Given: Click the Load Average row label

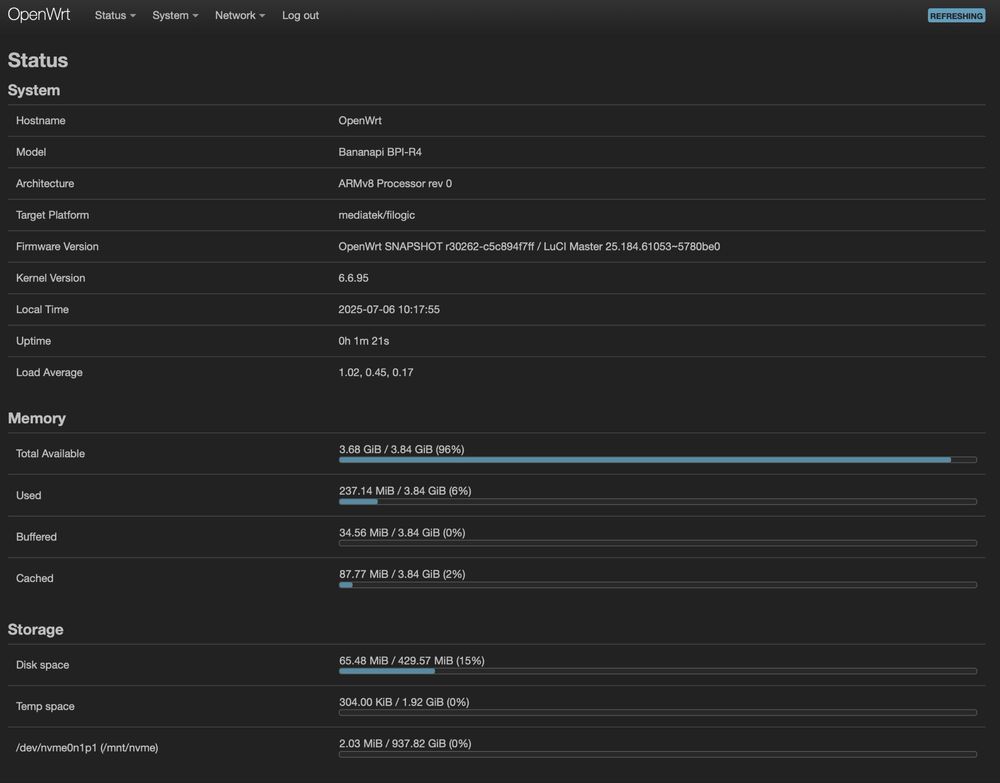Looking at the screenshot, I should (49, 372).
